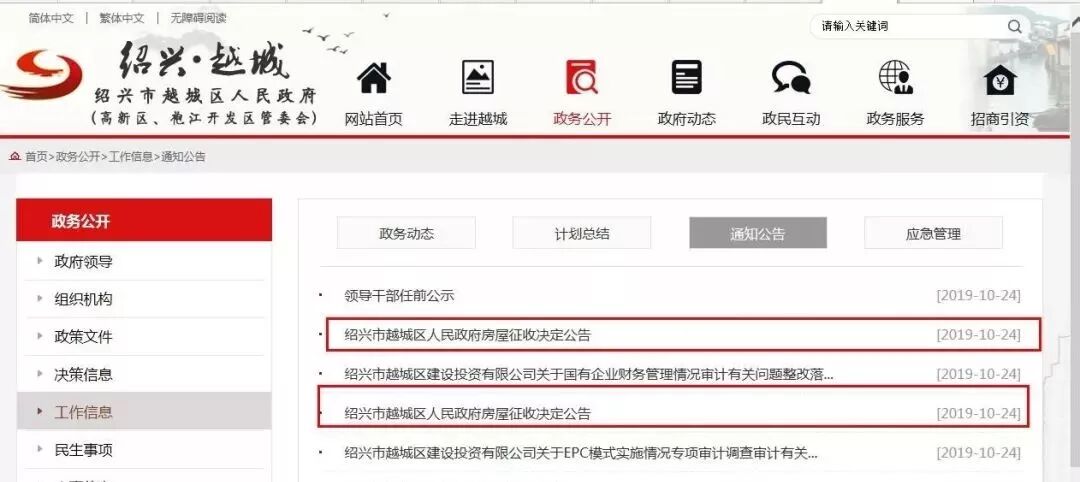Switch language to 繁体中文
Screen dimensions: 1080x482
tap(122, 18)
